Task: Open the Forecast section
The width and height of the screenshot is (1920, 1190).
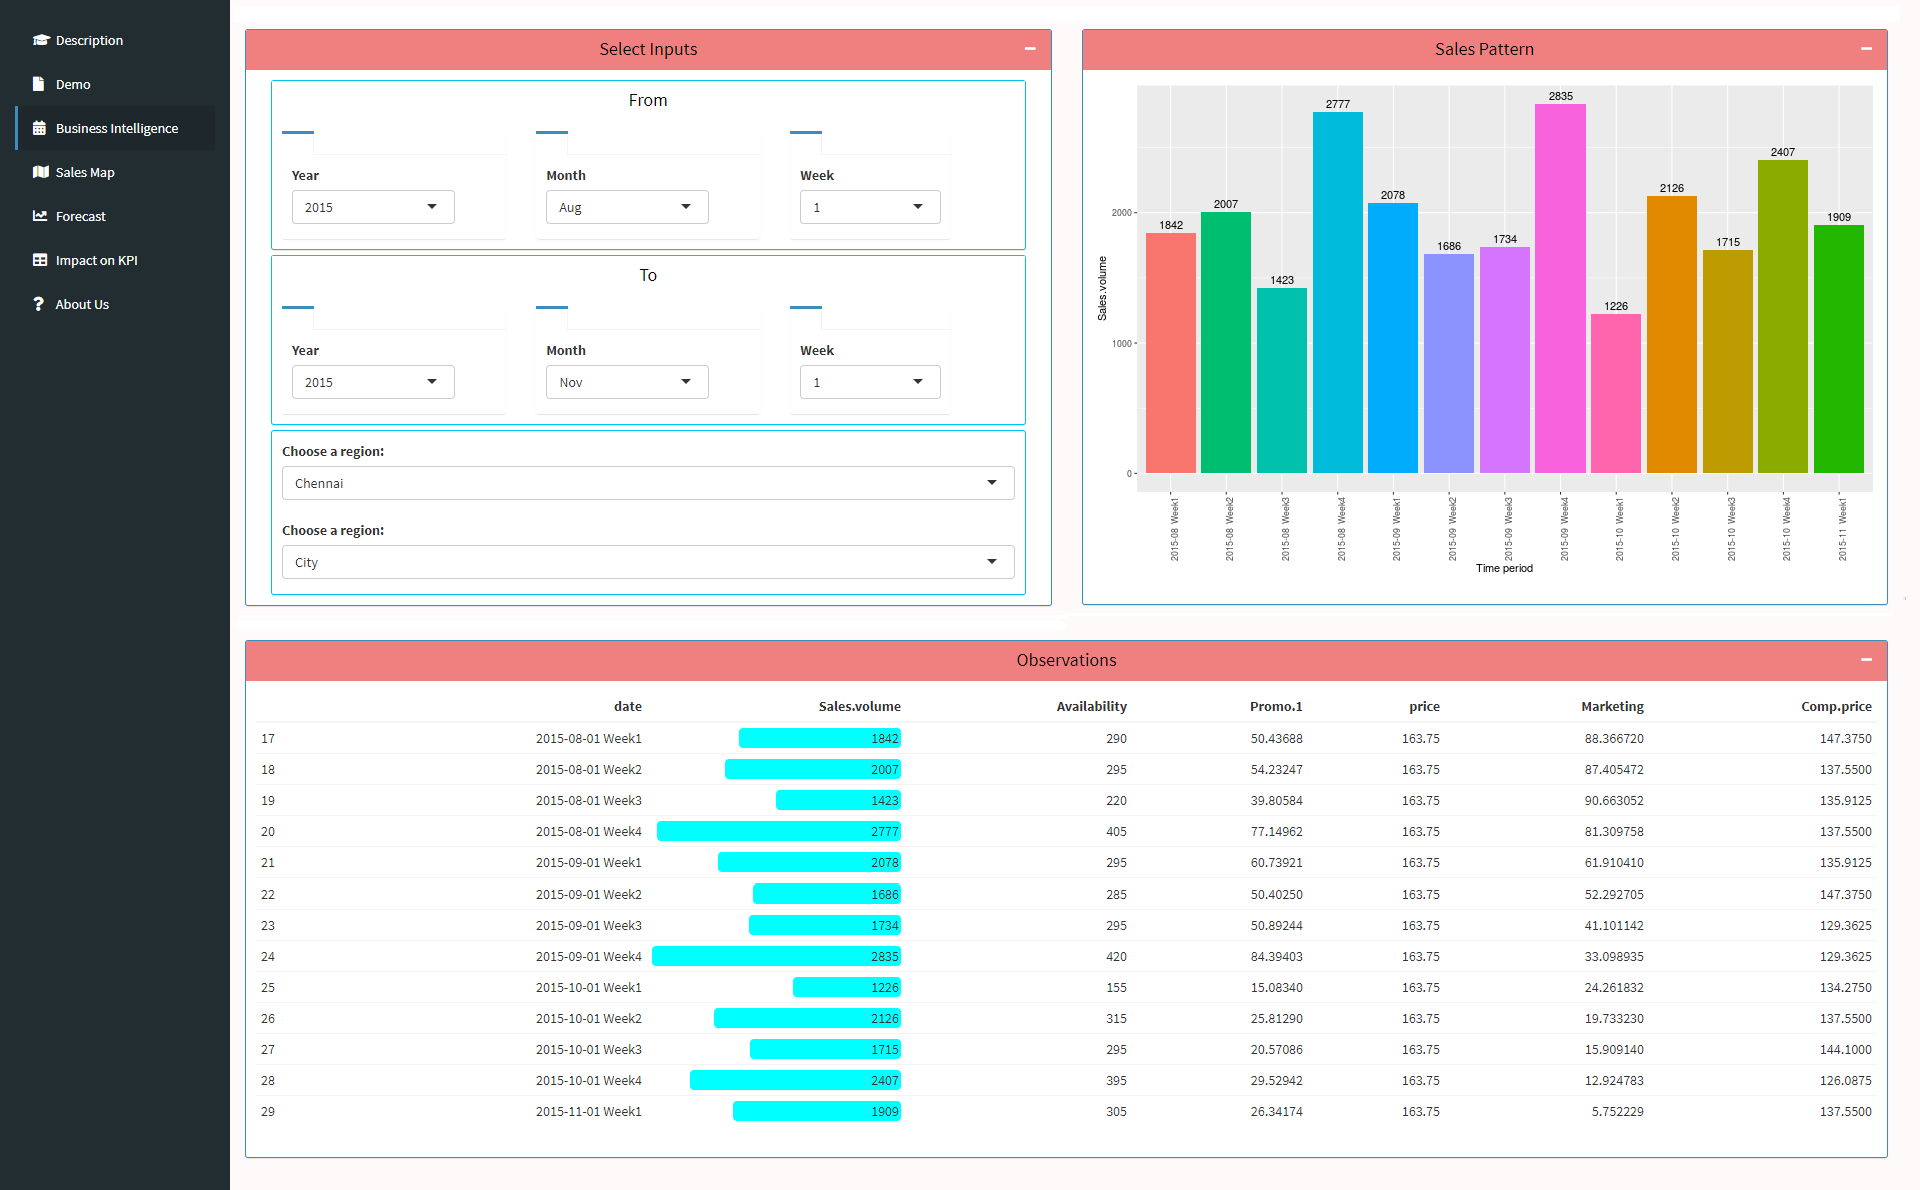Action: [115, 216]
